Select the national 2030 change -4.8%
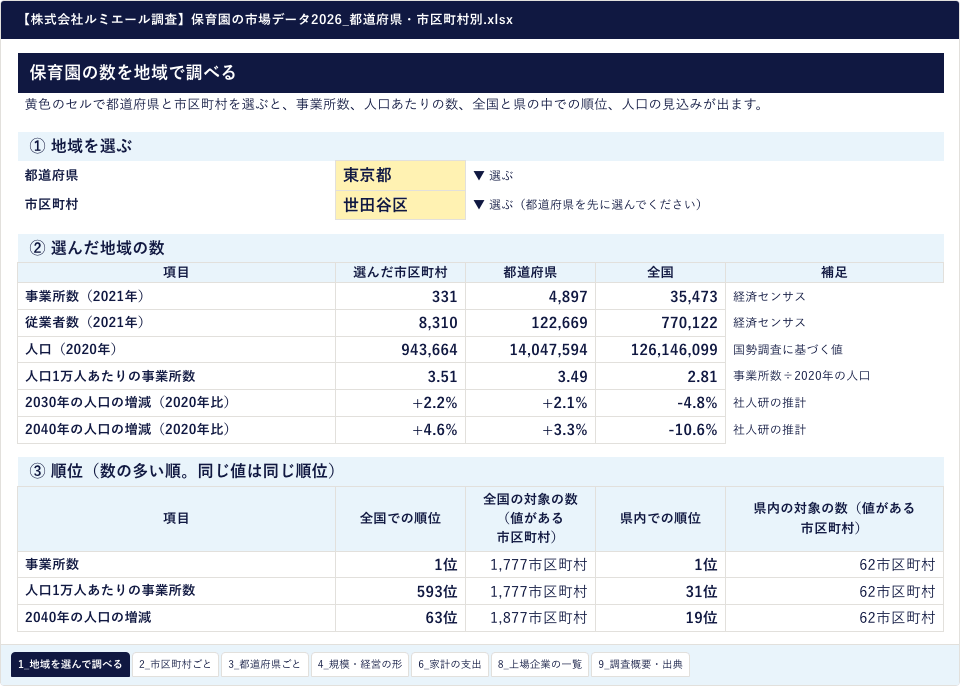Image resolution: width=960 pixels, height=686 pixels. click(661, 403)
